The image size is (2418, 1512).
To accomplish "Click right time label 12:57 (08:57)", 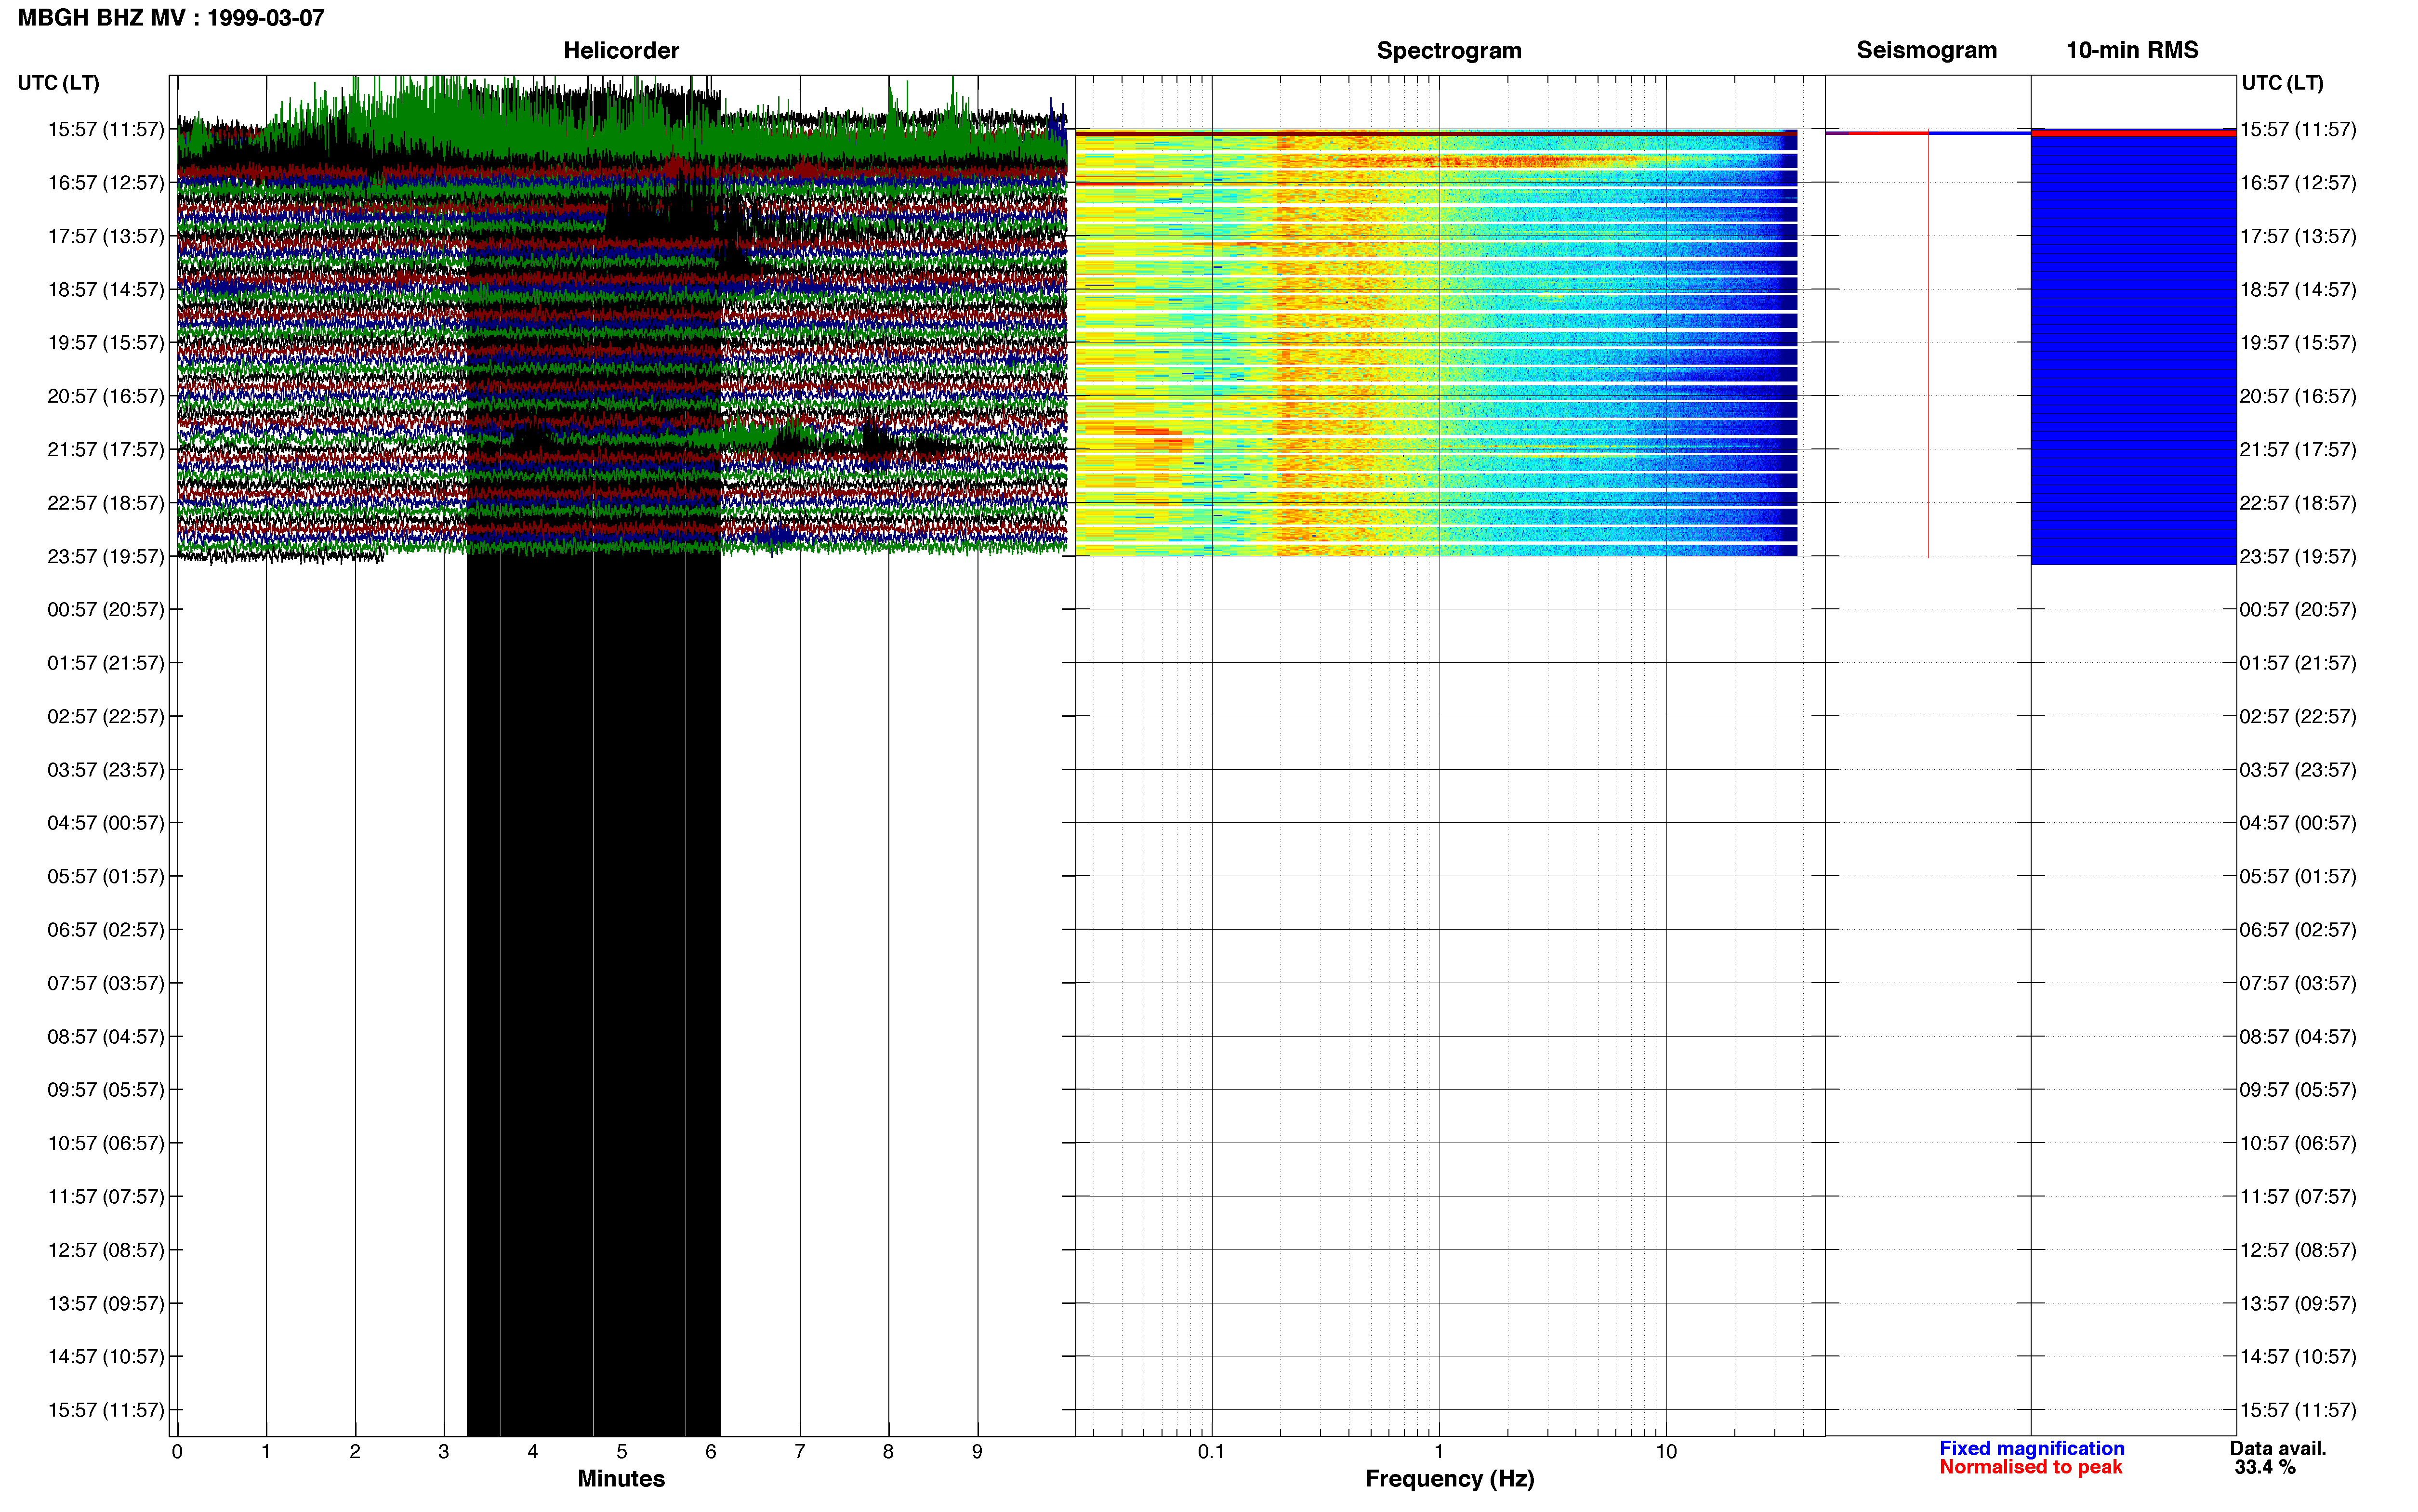I will 2298,1249.
